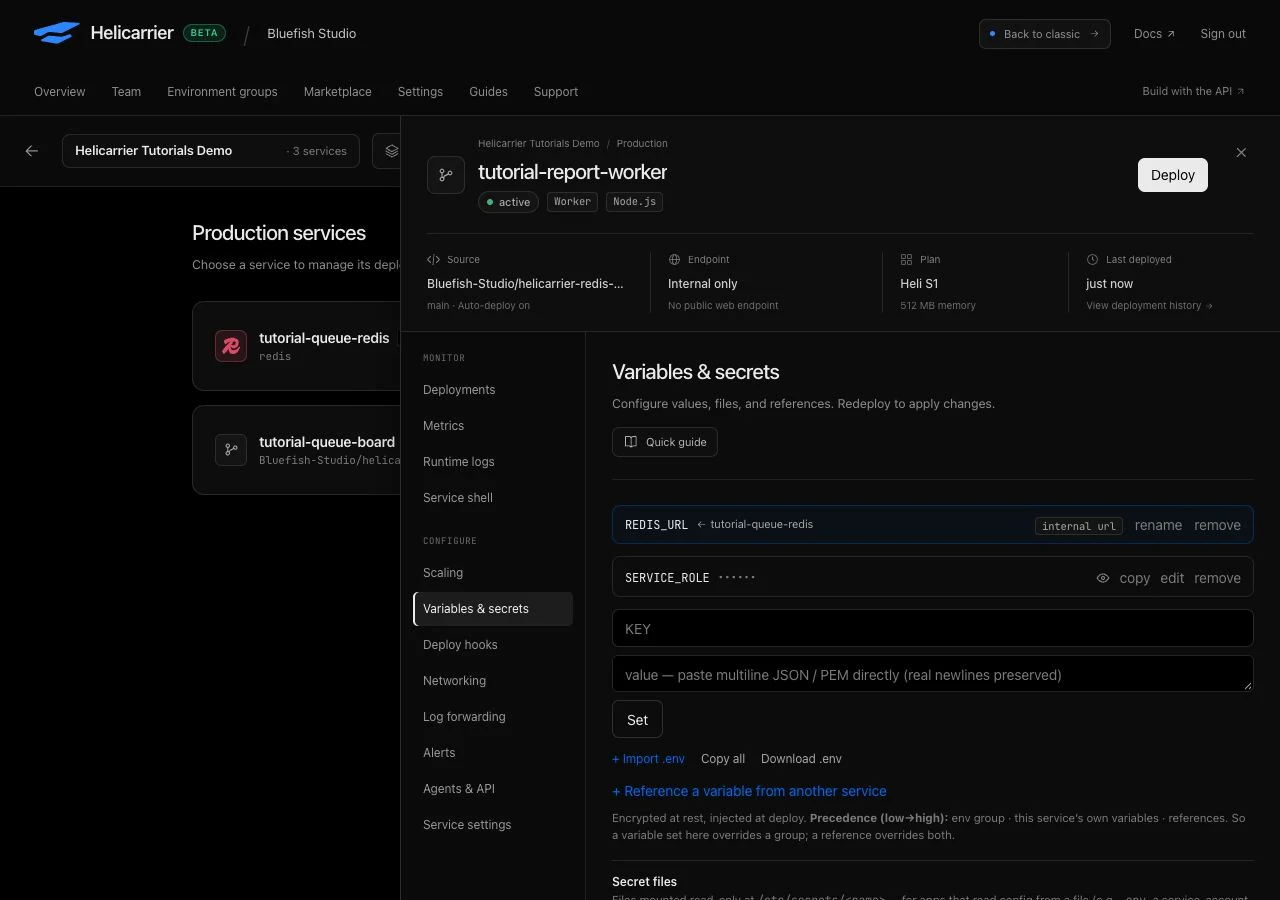The height and width of the screenshot is (900, 1280).
Task: Open the Docs link
Action: coord(1155,34)
